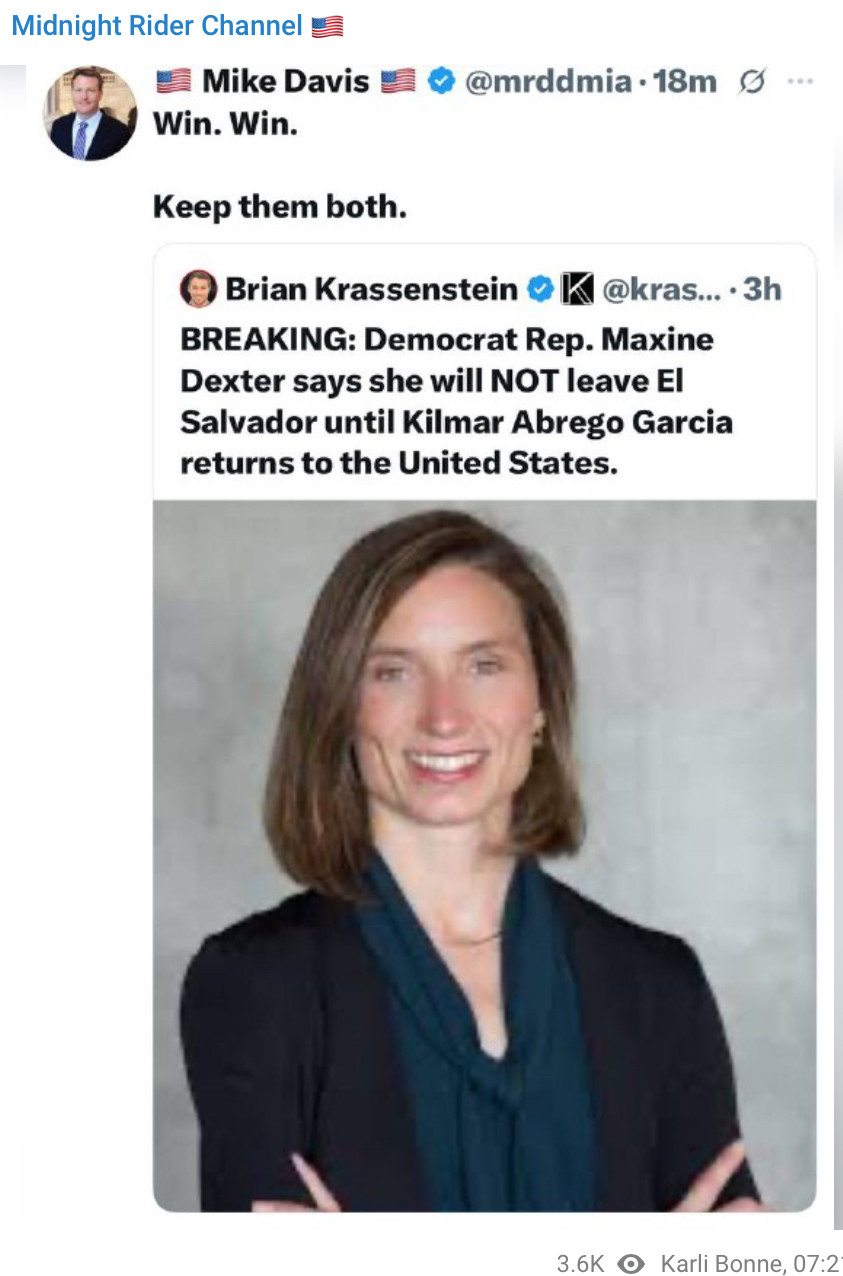
Task: Click the slashed-circle icon after 18m
Action: point(751,83)
